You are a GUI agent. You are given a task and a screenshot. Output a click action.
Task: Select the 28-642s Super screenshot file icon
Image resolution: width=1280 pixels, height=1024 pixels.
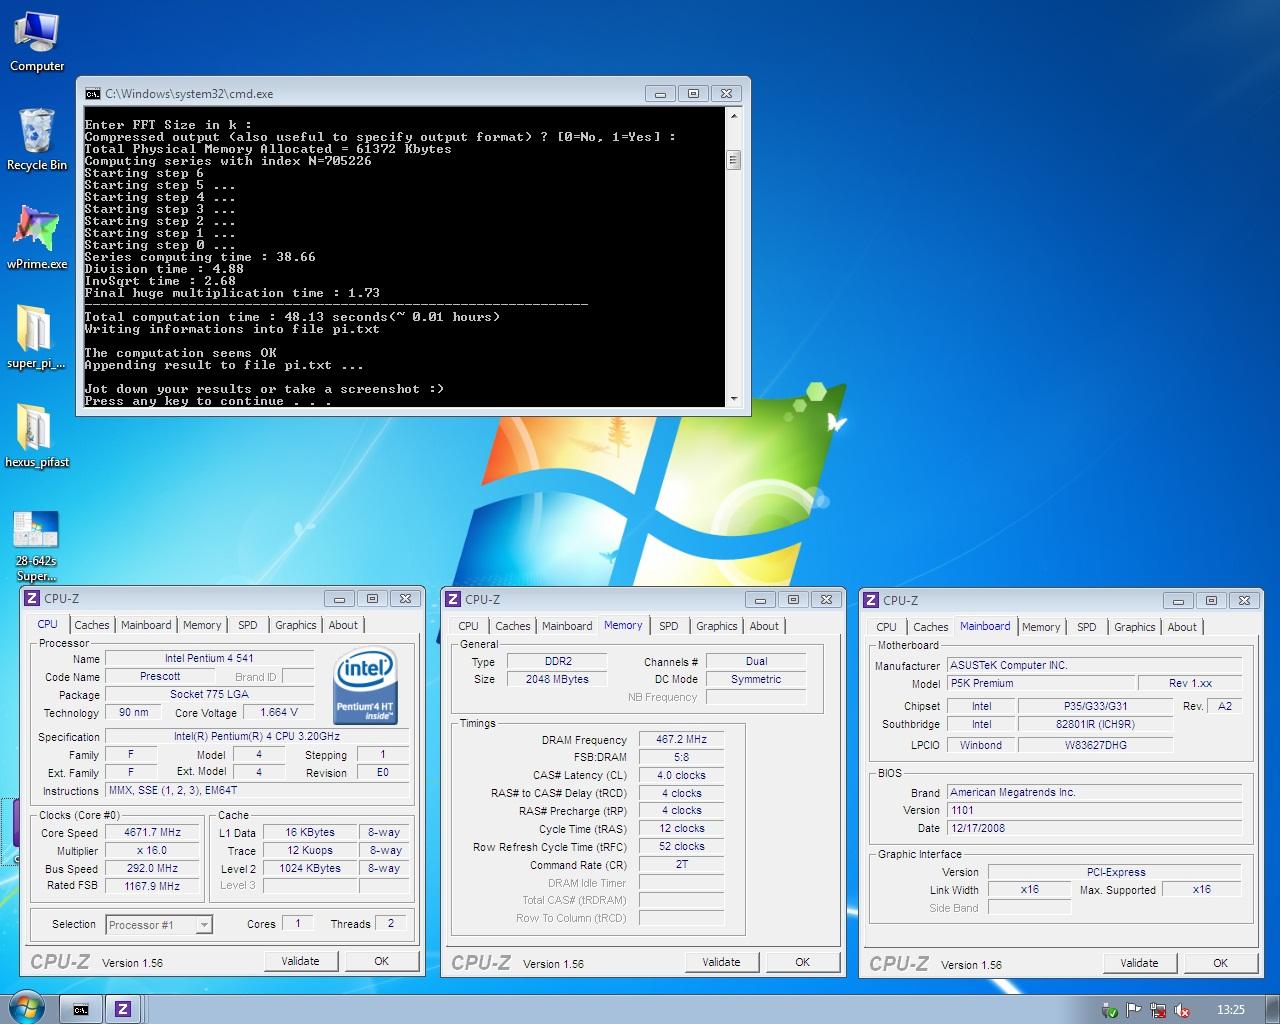click(x=37, y=546)
